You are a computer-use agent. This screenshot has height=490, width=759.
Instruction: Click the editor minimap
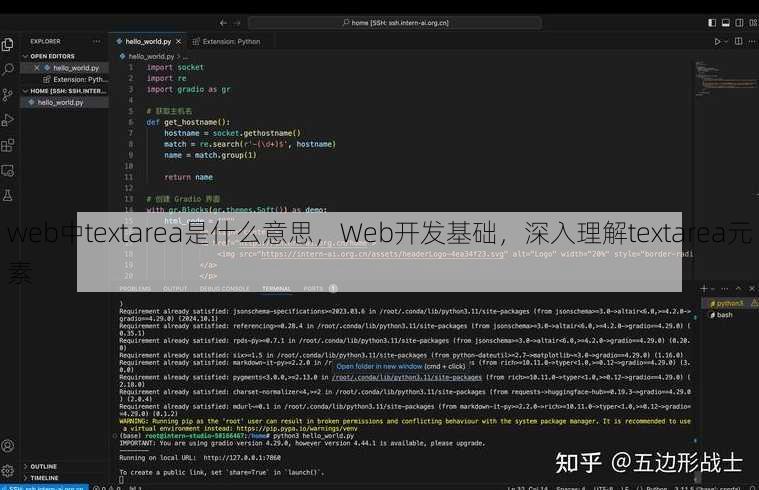(726, 80)
